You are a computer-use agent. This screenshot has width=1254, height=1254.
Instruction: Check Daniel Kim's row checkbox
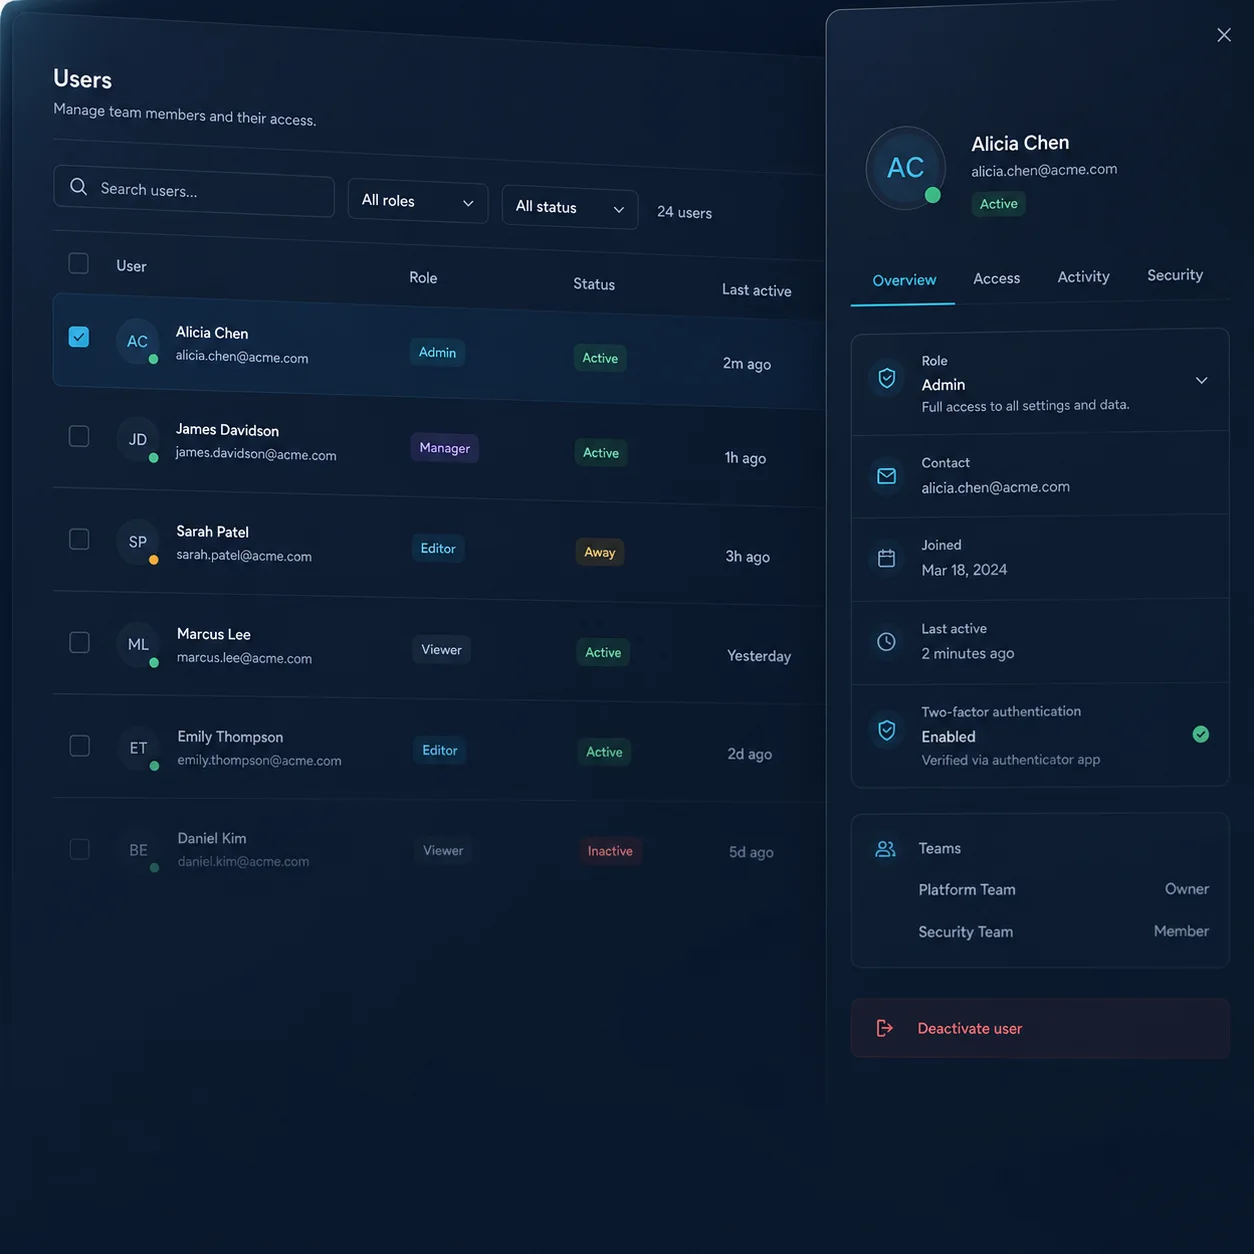[x=79, y=849]
